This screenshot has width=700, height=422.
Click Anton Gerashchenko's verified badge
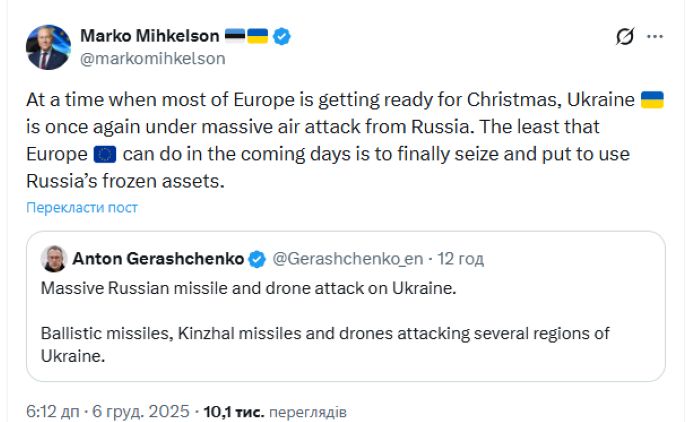257,259
